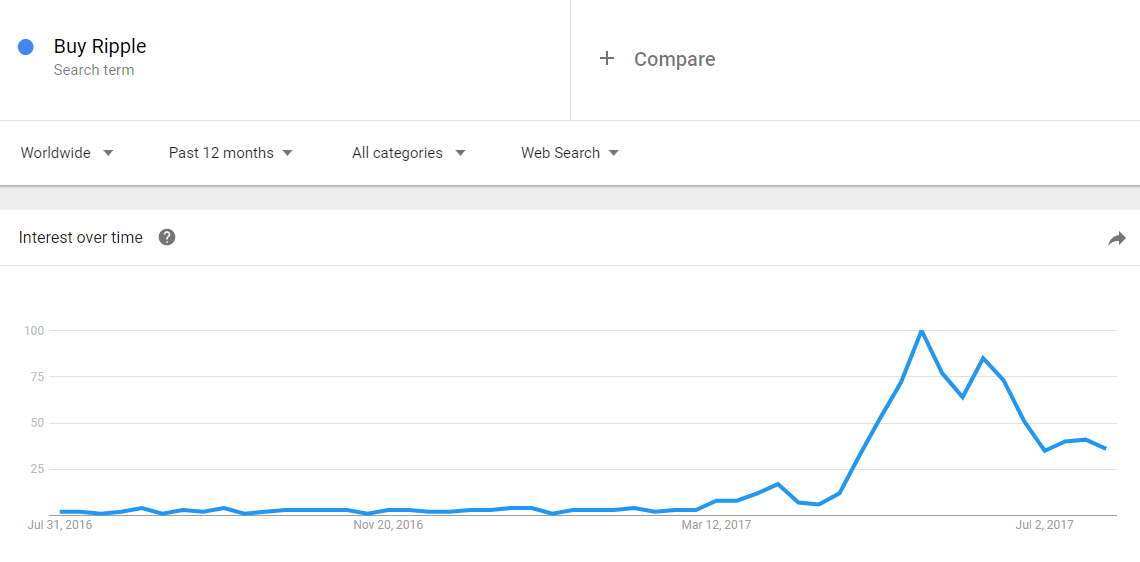
Task: Open the All categories dropdown
Action: (409, 153)
